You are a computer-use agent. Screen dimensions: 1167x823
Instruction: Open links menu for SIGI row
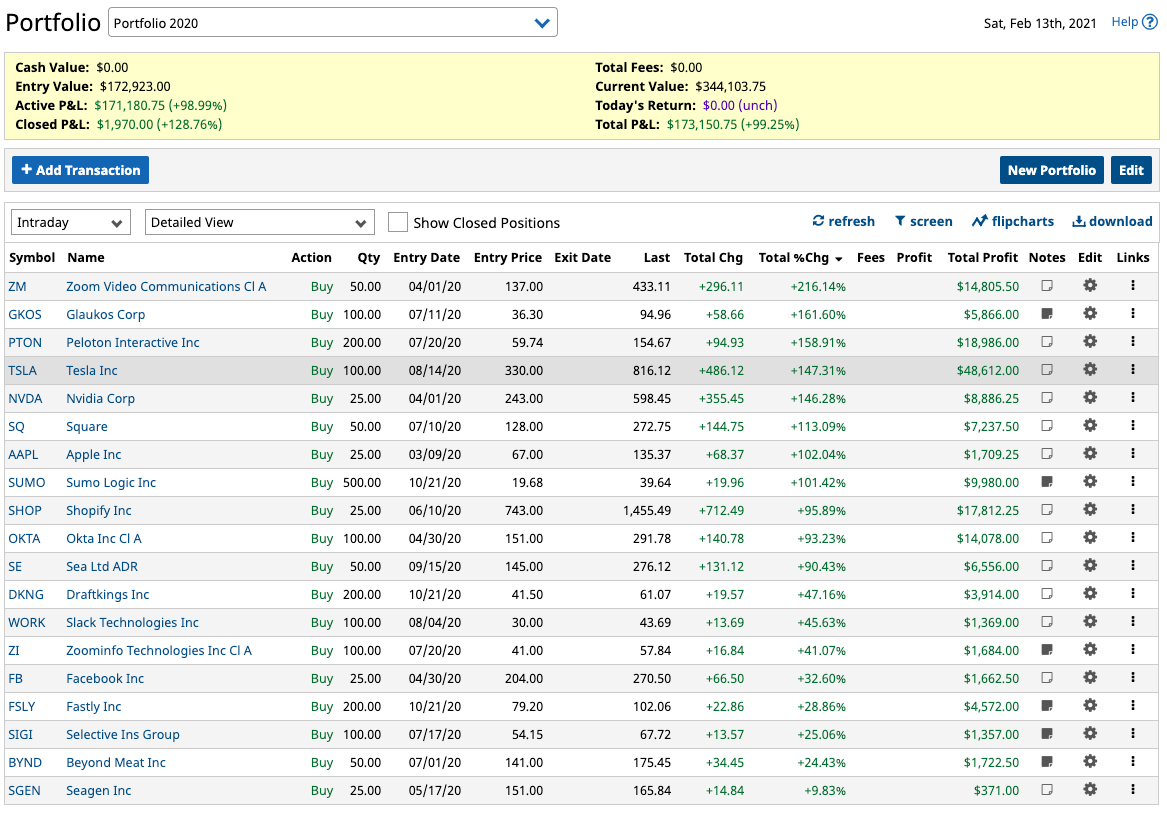(1133, 734)
